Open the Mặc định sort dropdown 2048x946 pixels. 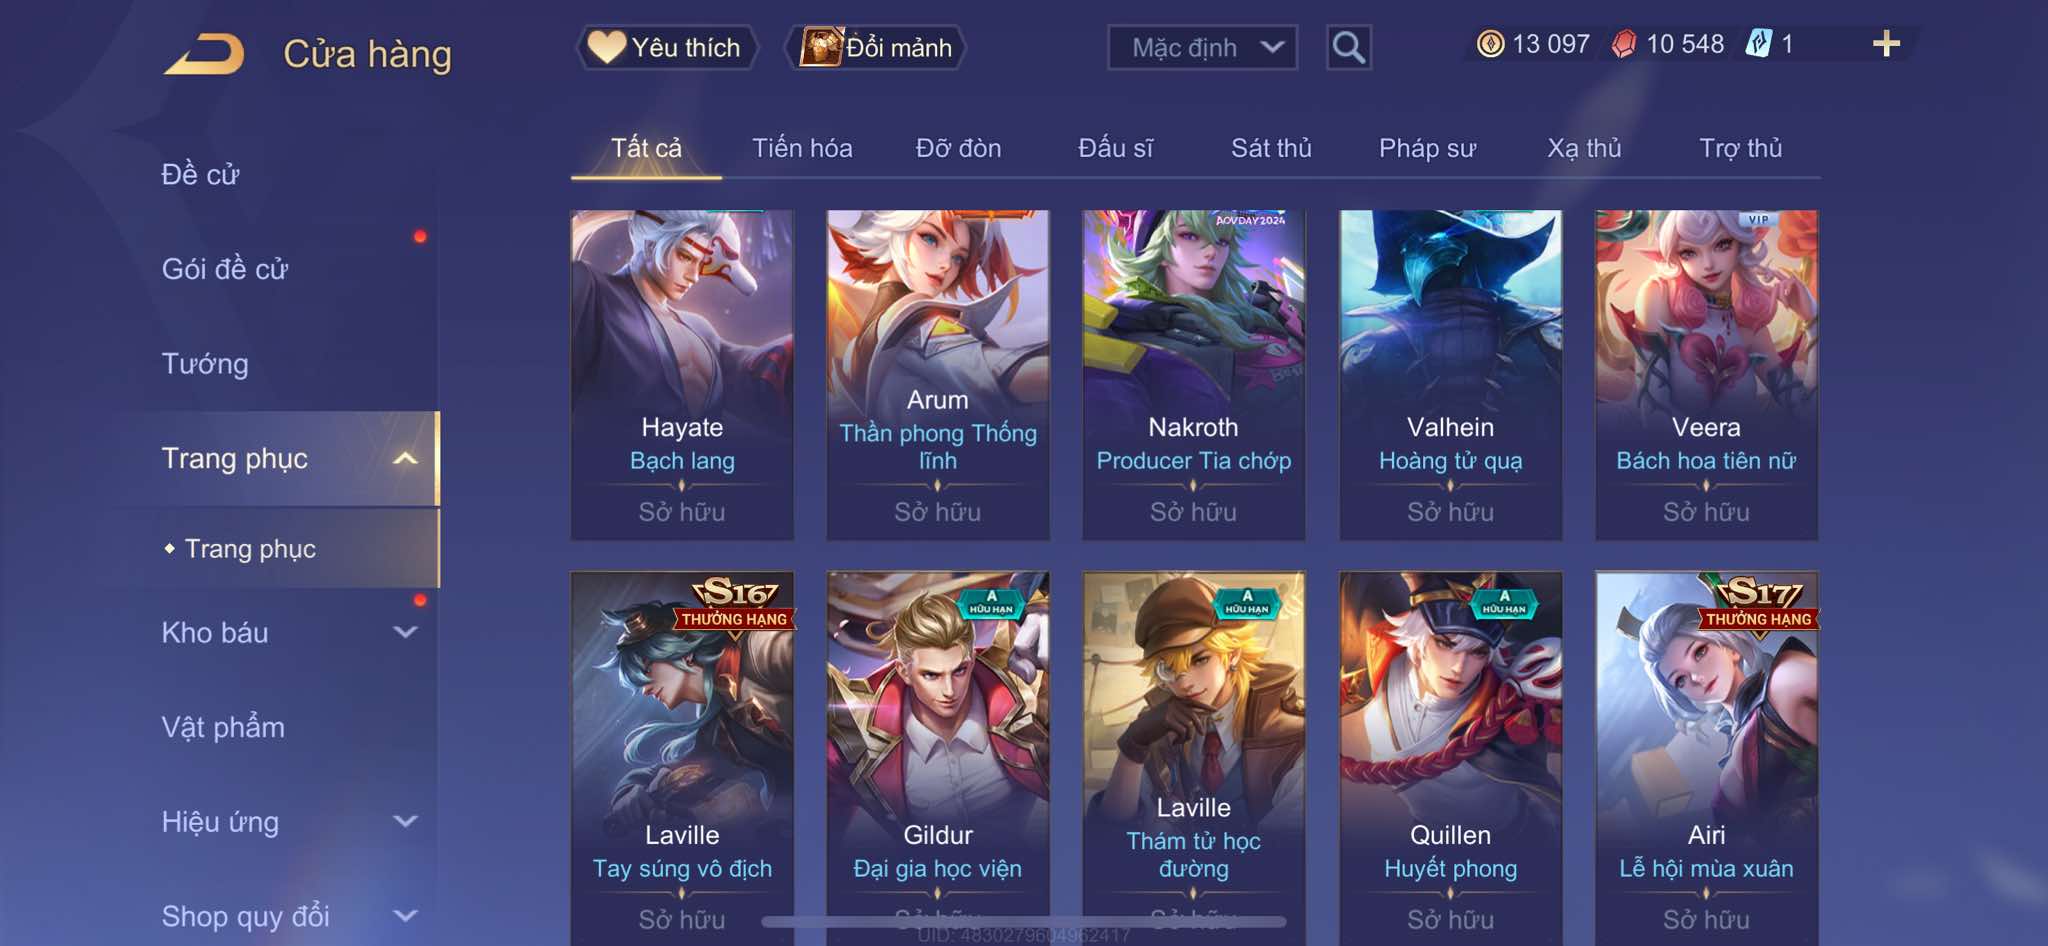click(1202, 47)
